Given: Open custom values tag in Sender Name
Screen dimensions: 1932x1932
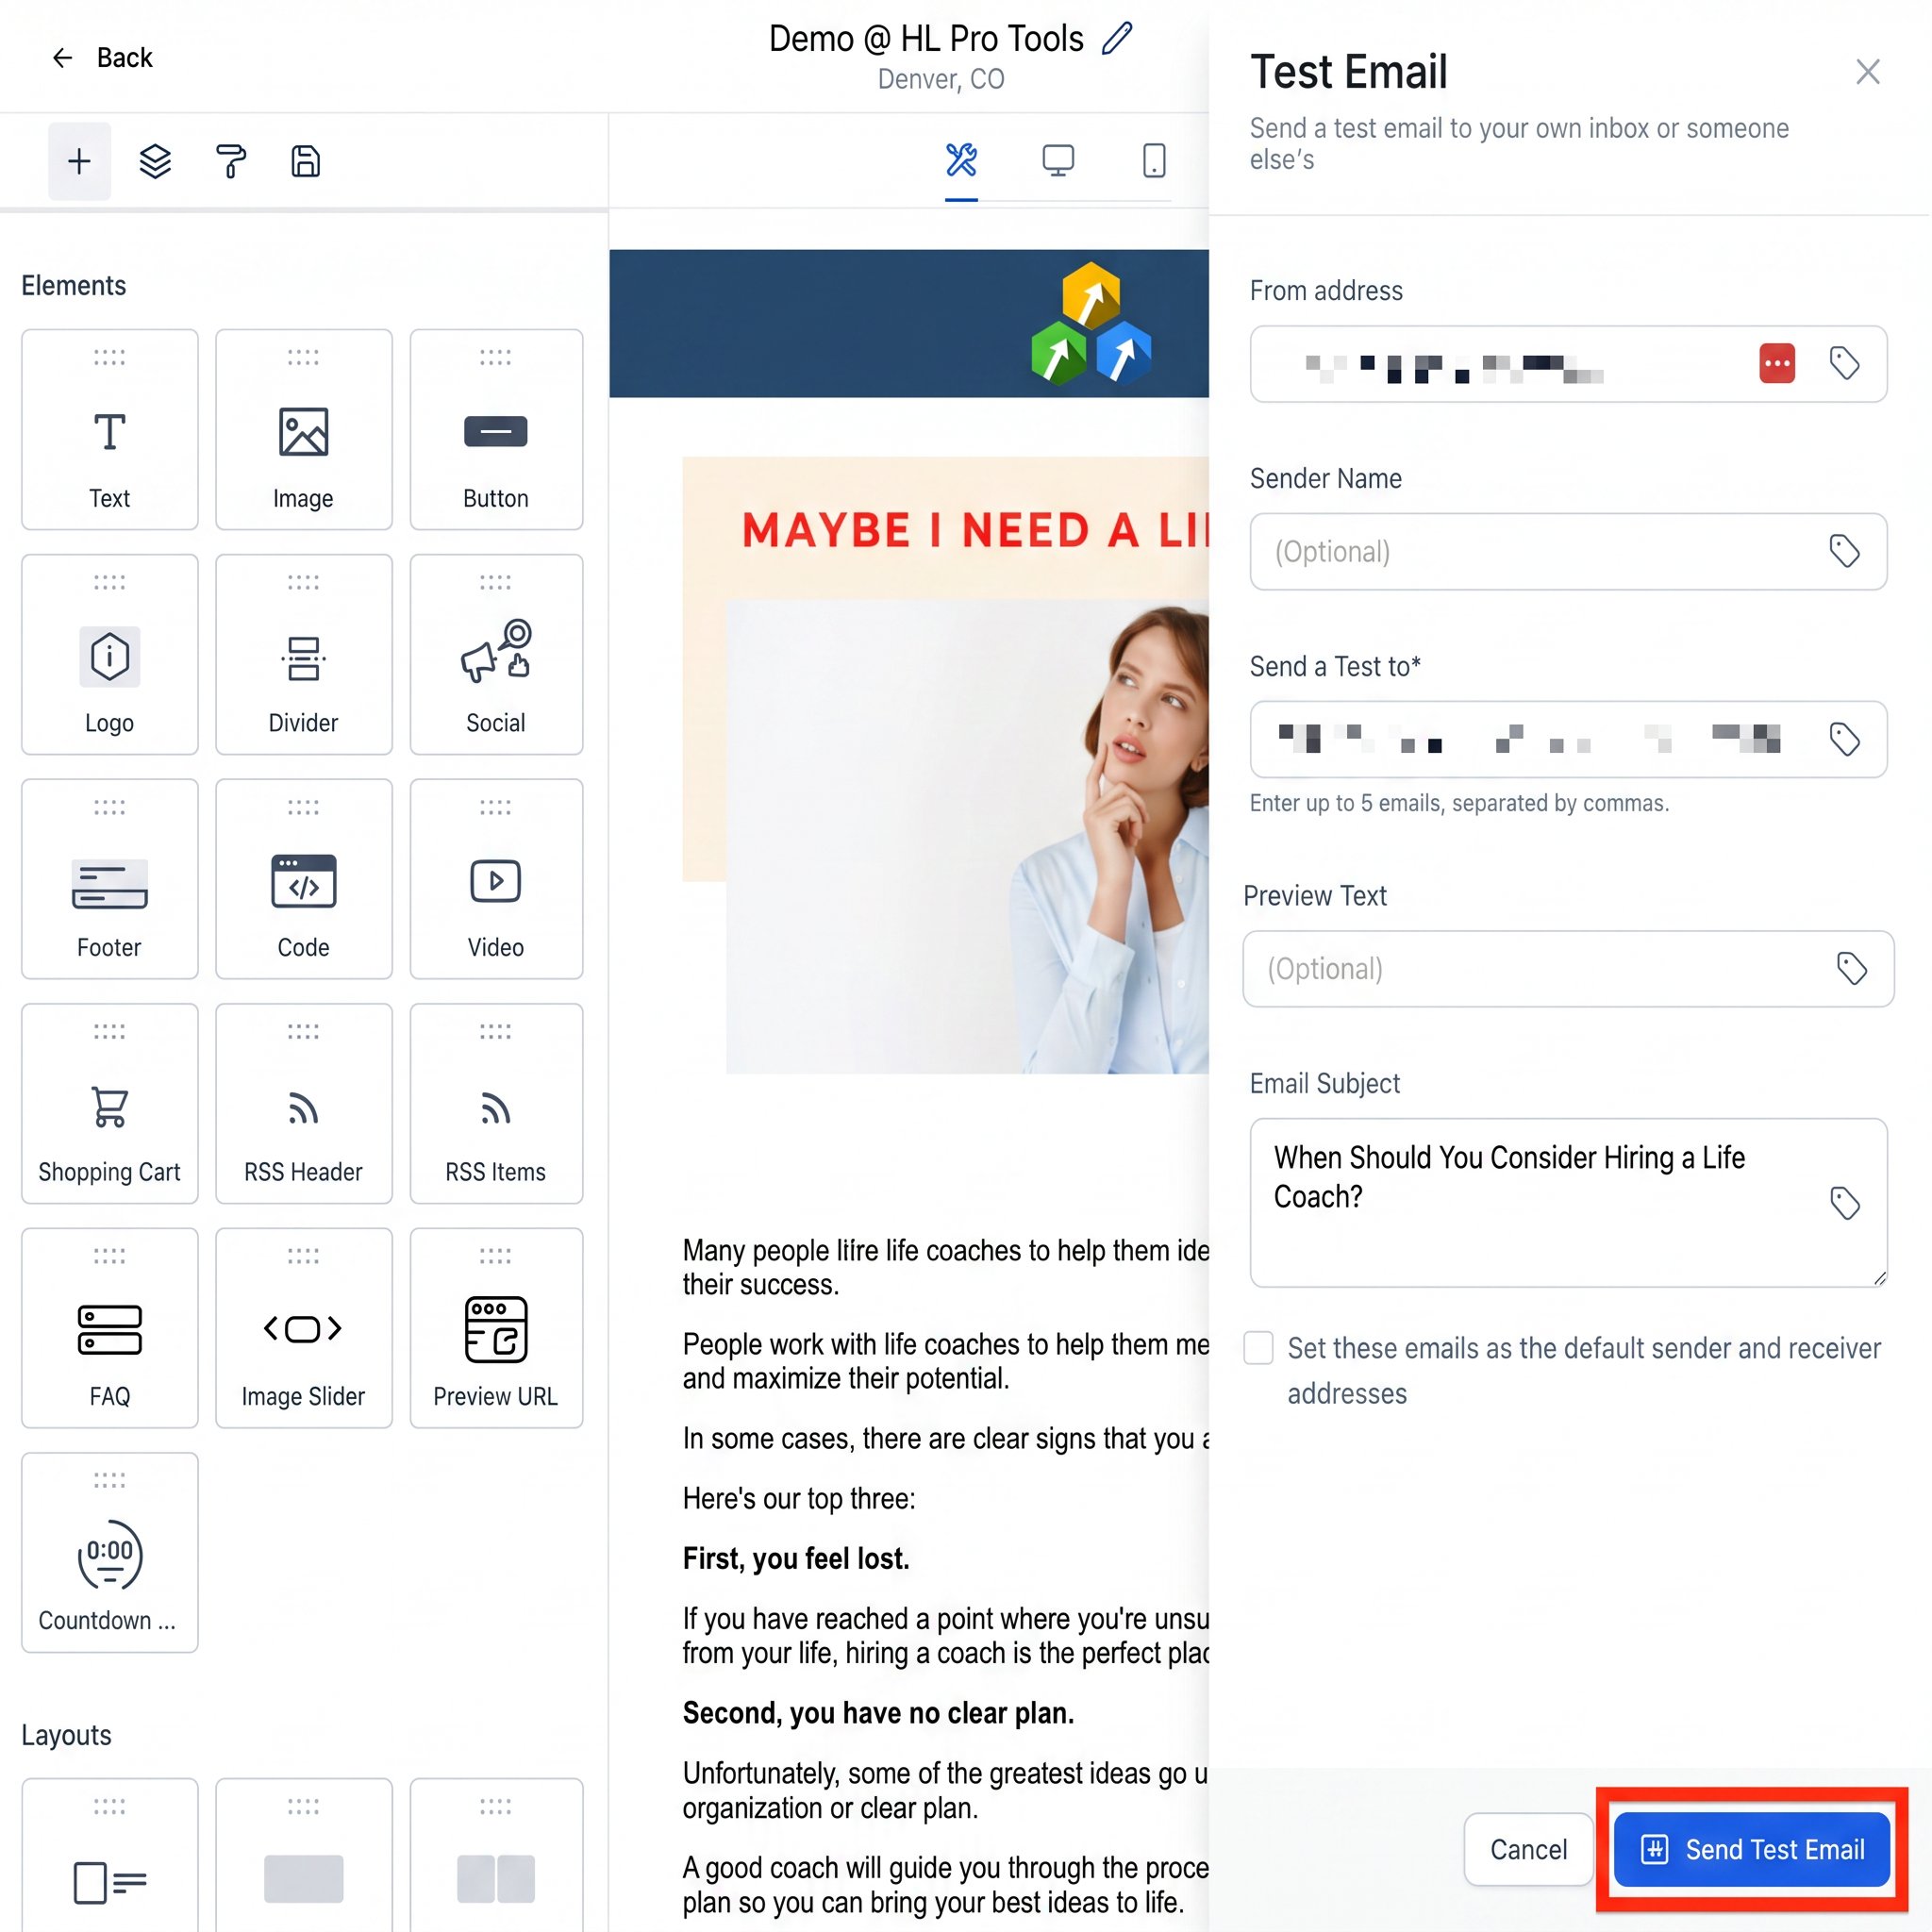Looking at the screenshot, I should [x=1845, y=551].
